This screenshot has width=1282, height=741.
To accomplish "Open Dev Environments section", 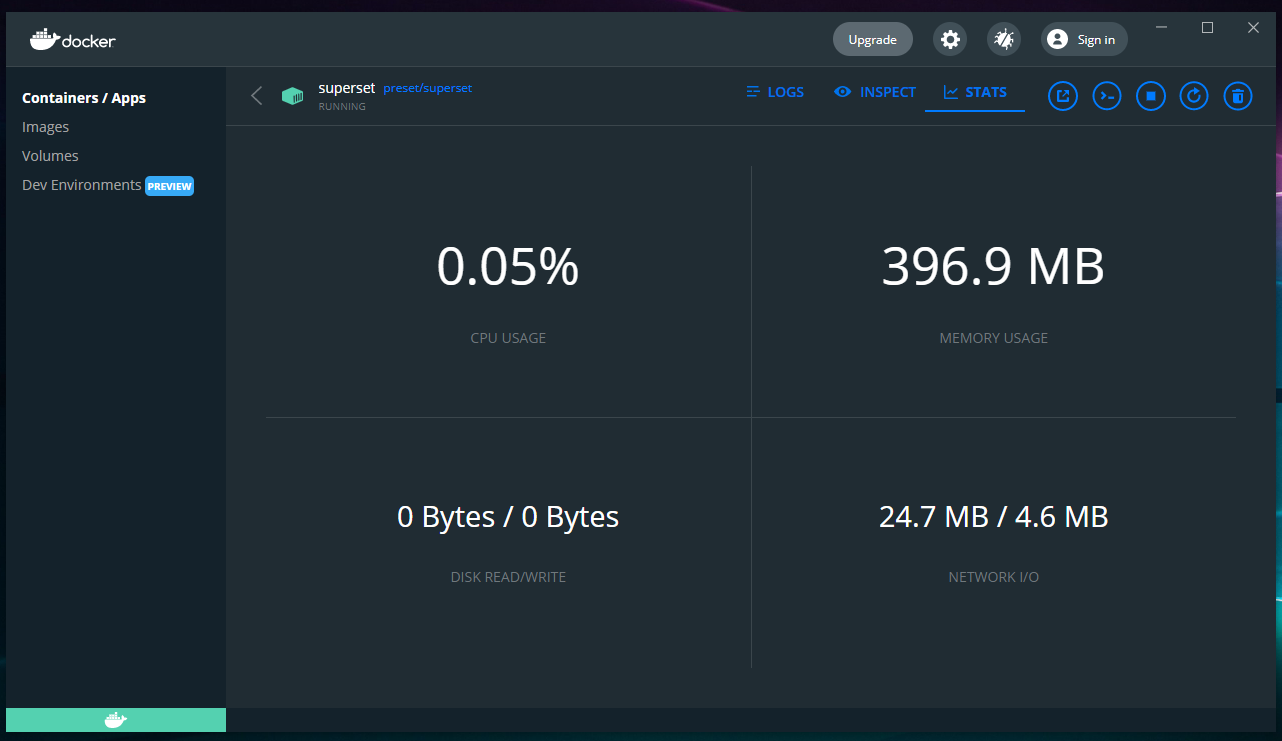I will click(x=82, y=185).
